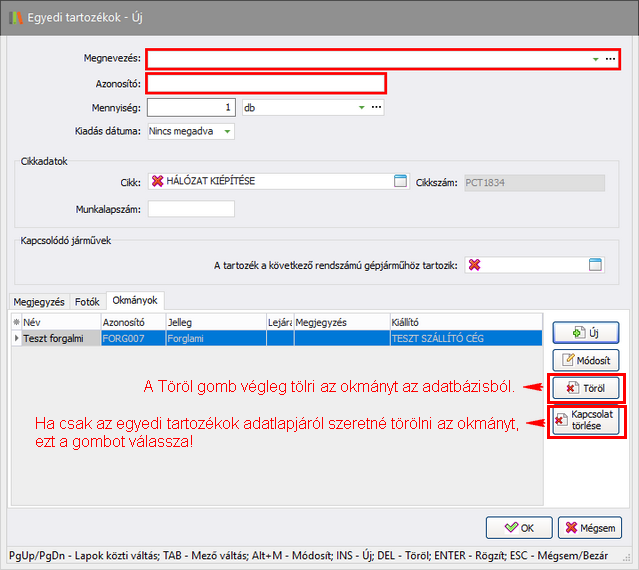
Task: Clear the linked vehicle with red X icon
Action: pyautogui.click(x=475, y=265)
